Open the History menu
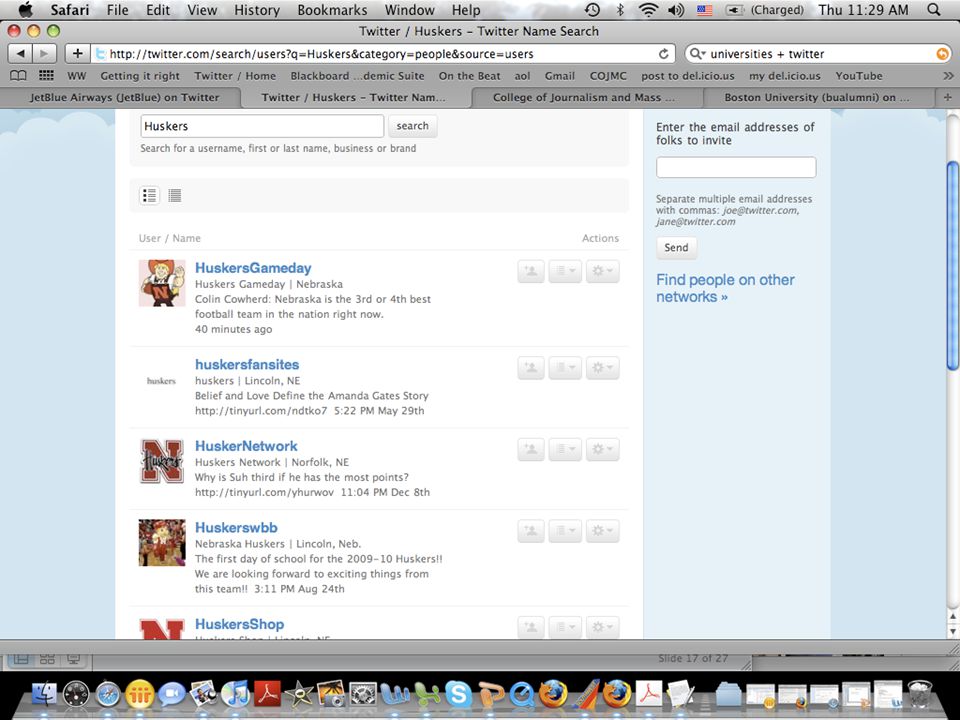The height and width of the screenshot is (720, 960). pos(257,10)
